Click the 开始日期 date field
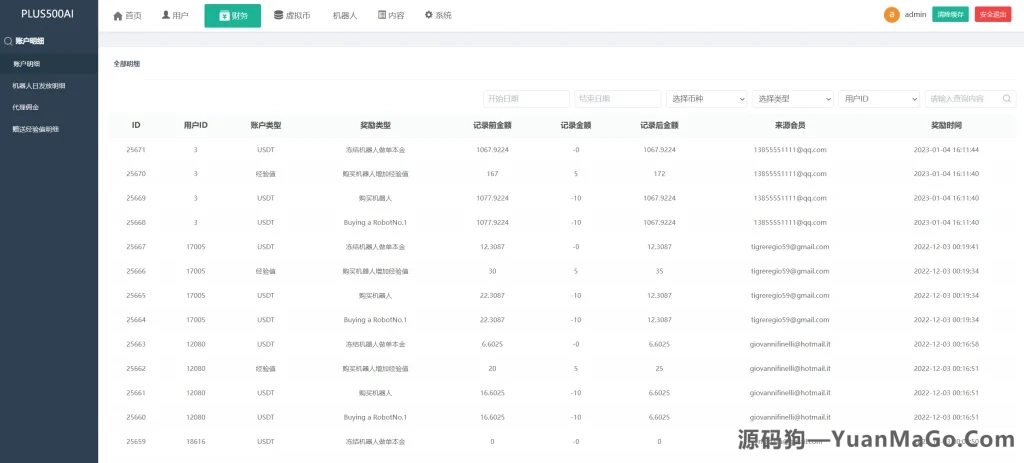Image resolution: width=1024 pixels, height=463 pixels. click(526, 99)
